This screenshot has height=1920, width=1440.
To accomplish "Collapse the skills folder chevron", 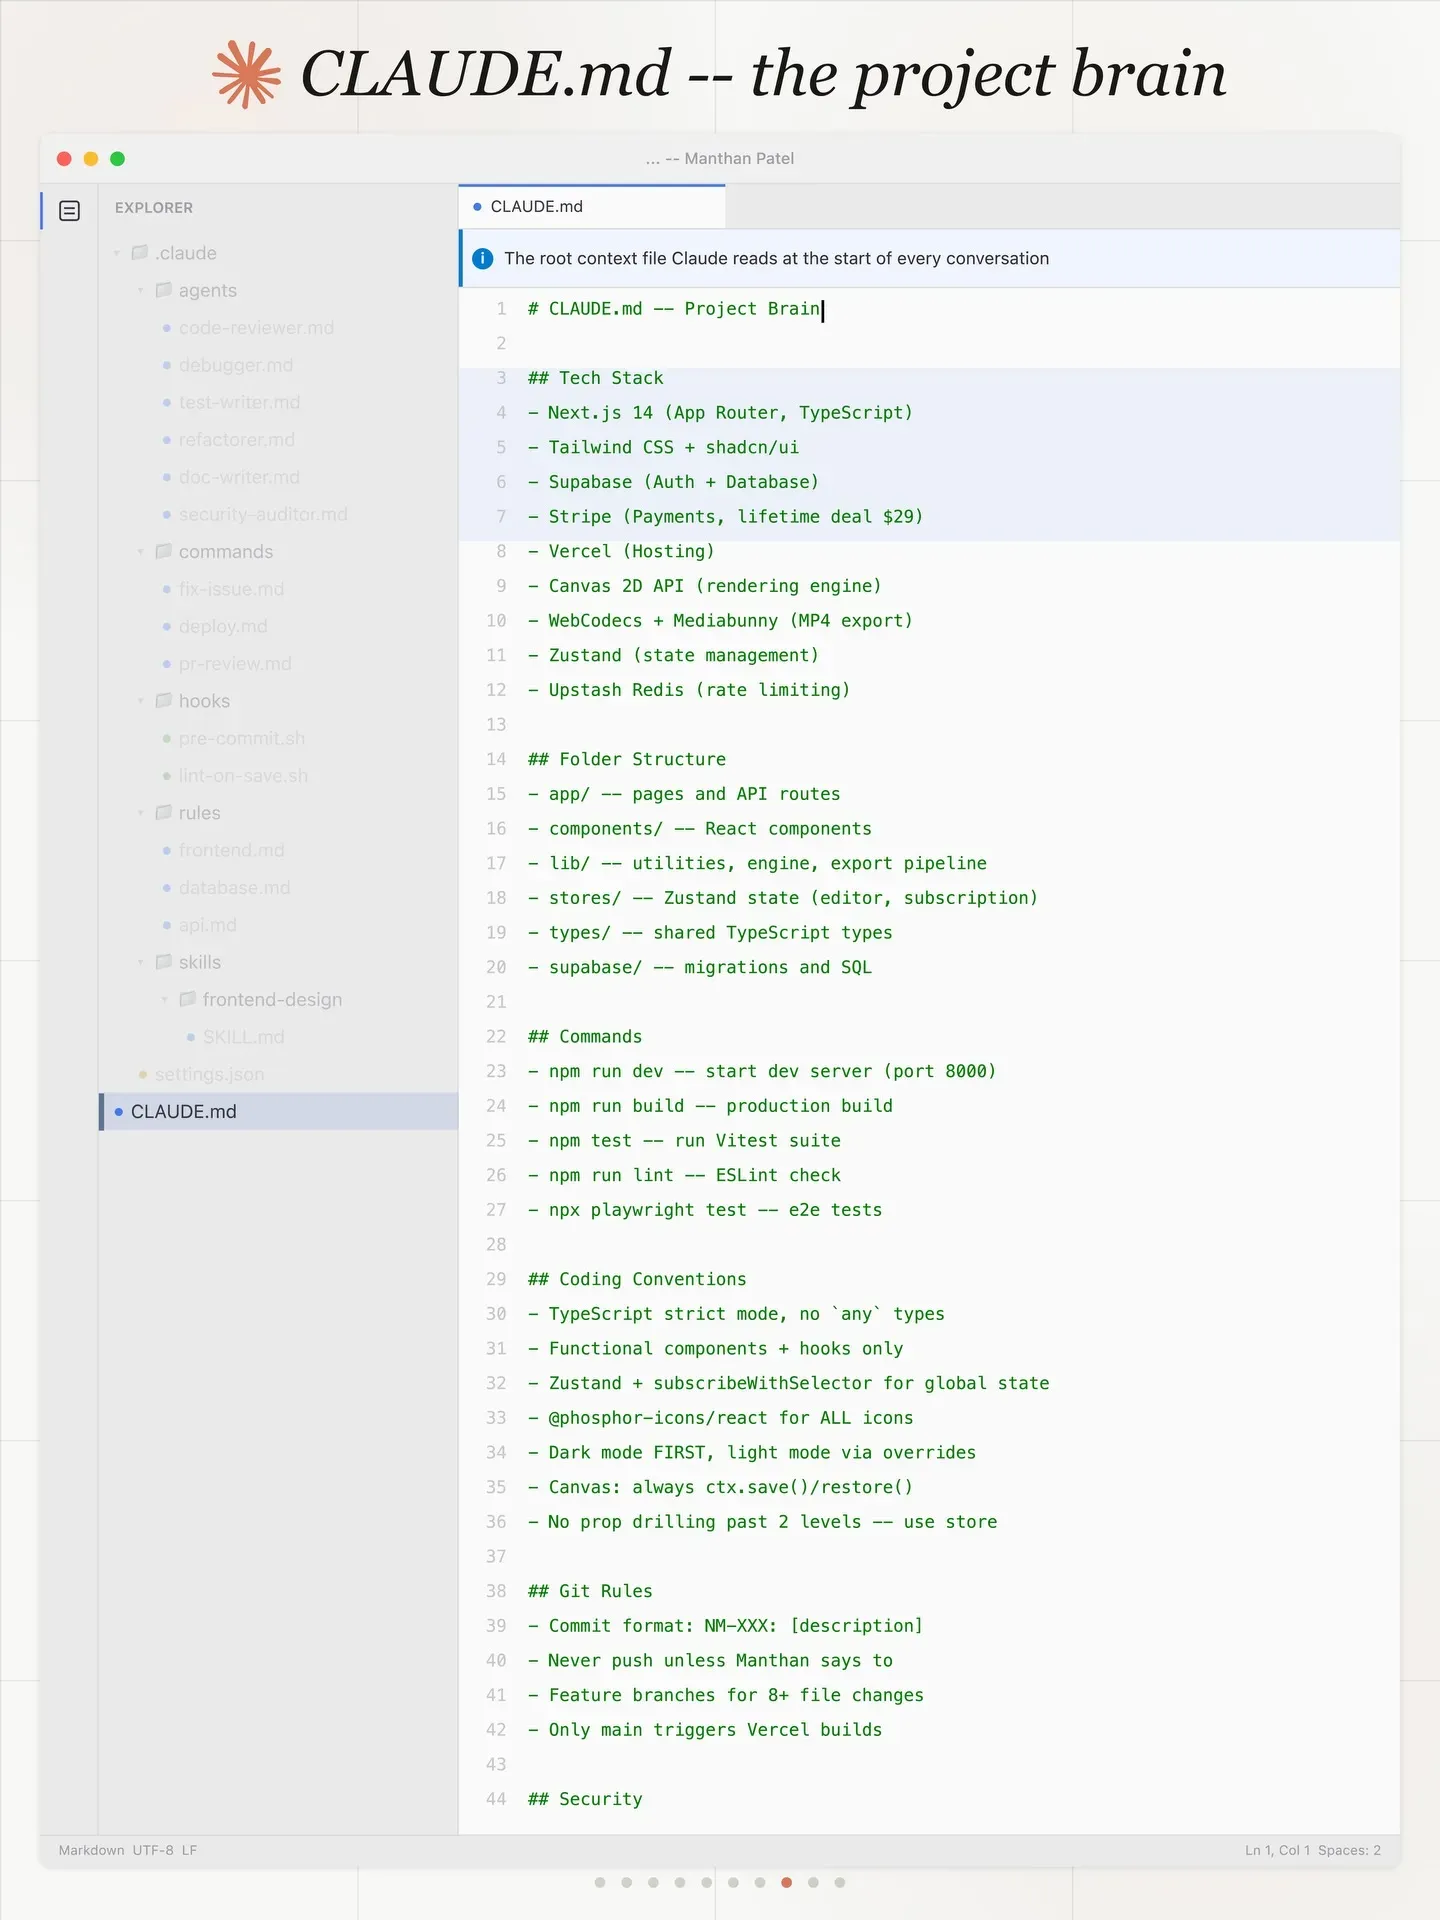I will [141, 962].
